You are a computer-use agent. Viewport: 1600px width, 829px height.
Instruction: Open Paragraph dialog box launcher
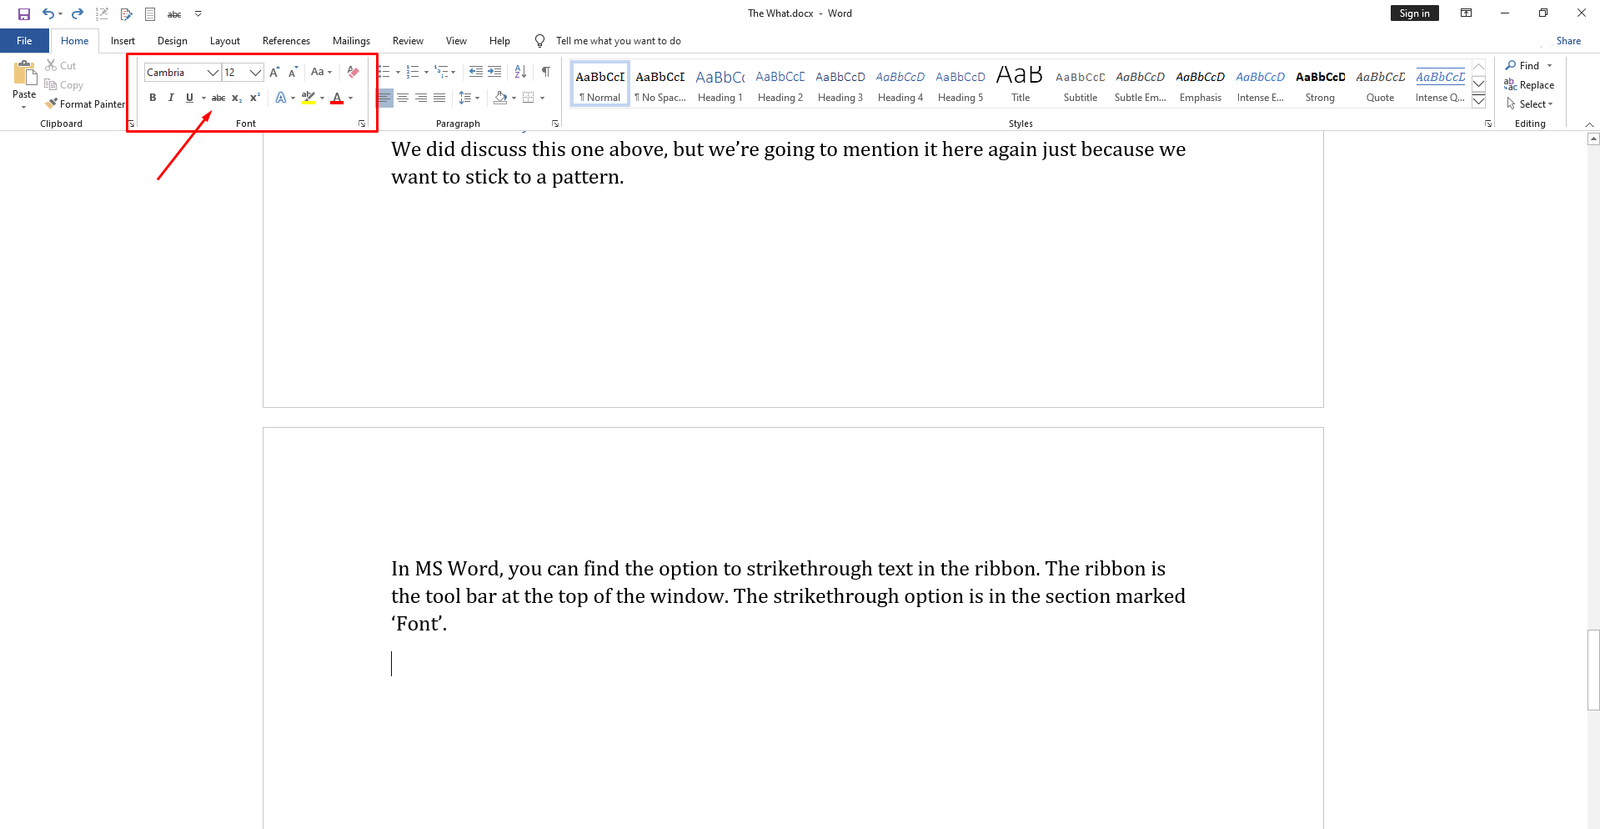coord(555,124)
